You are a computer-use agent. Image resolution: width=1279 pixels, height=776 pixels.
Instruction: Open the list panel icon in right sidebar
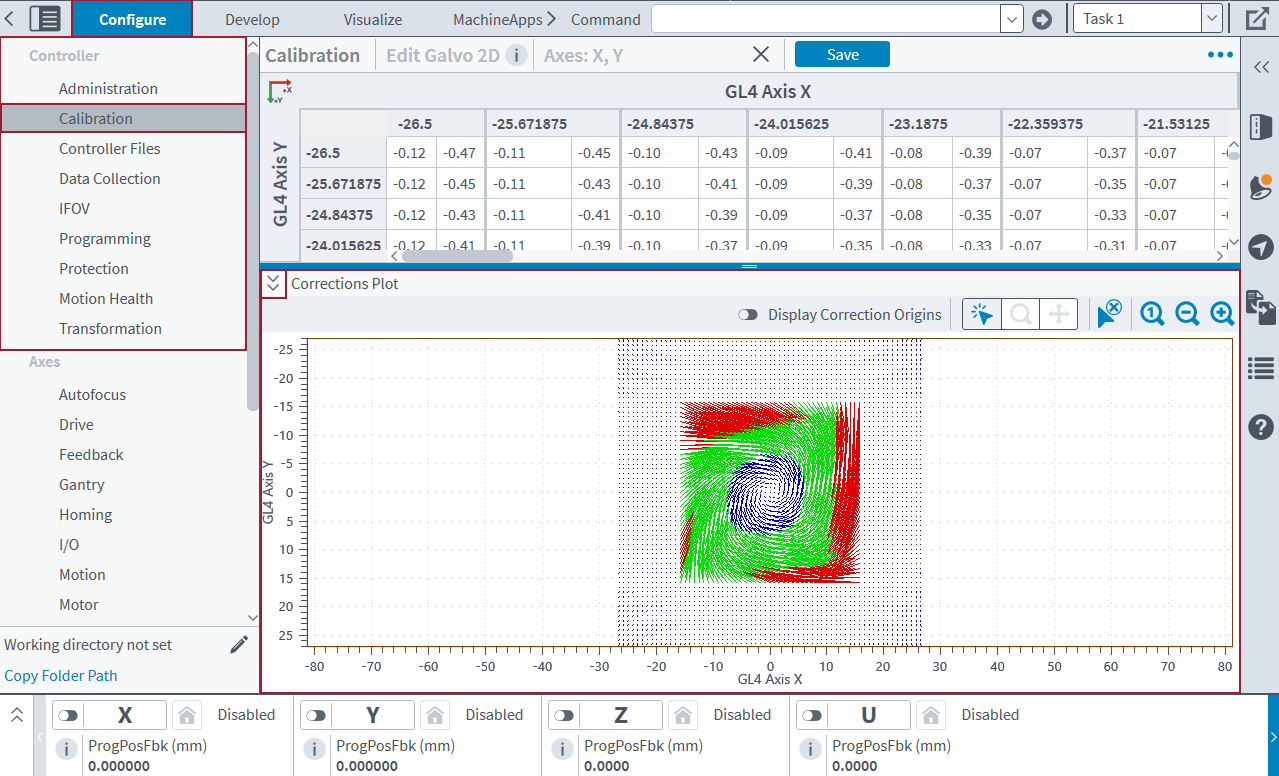coord(1260,368)
